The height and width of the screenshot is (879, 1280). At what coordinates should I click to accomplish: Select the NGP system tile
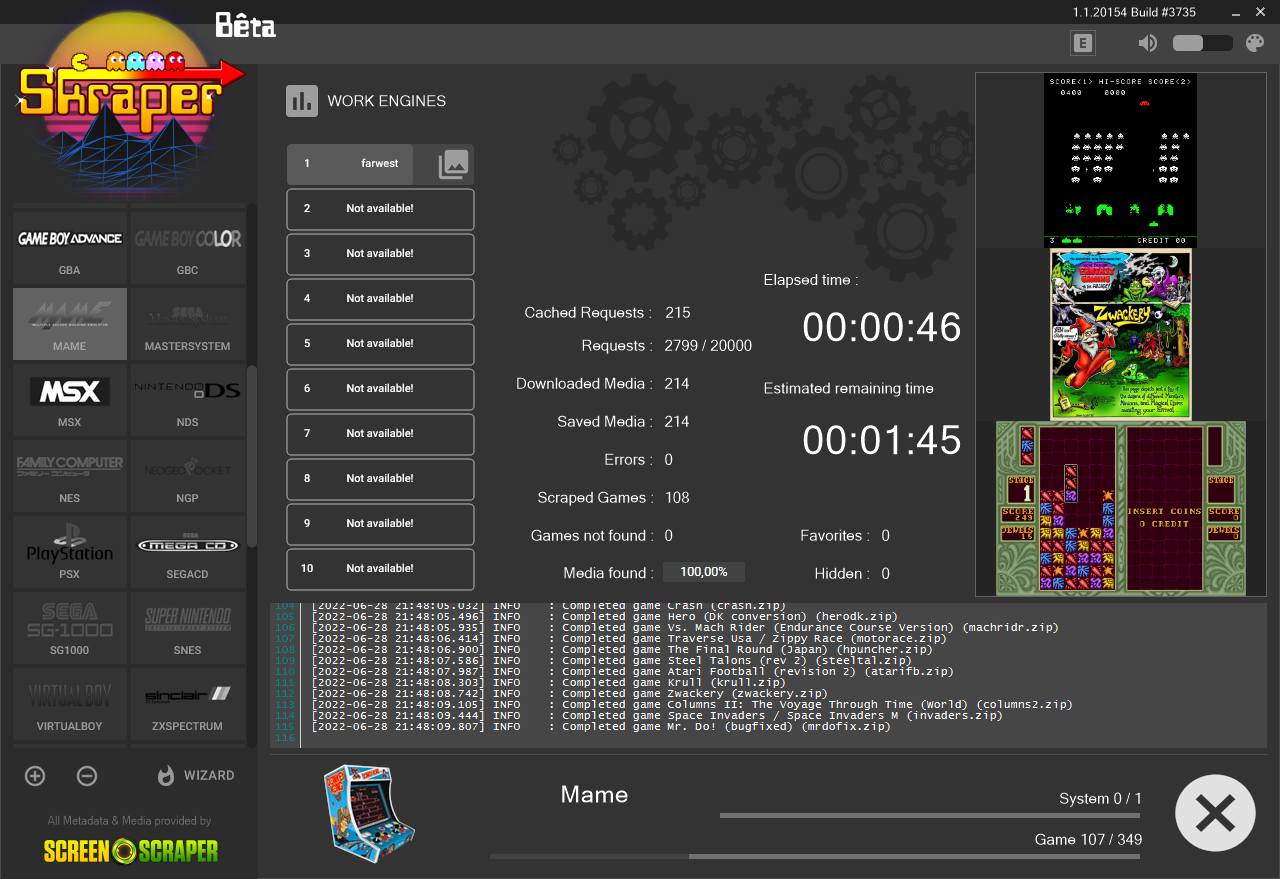coord(188,475)
